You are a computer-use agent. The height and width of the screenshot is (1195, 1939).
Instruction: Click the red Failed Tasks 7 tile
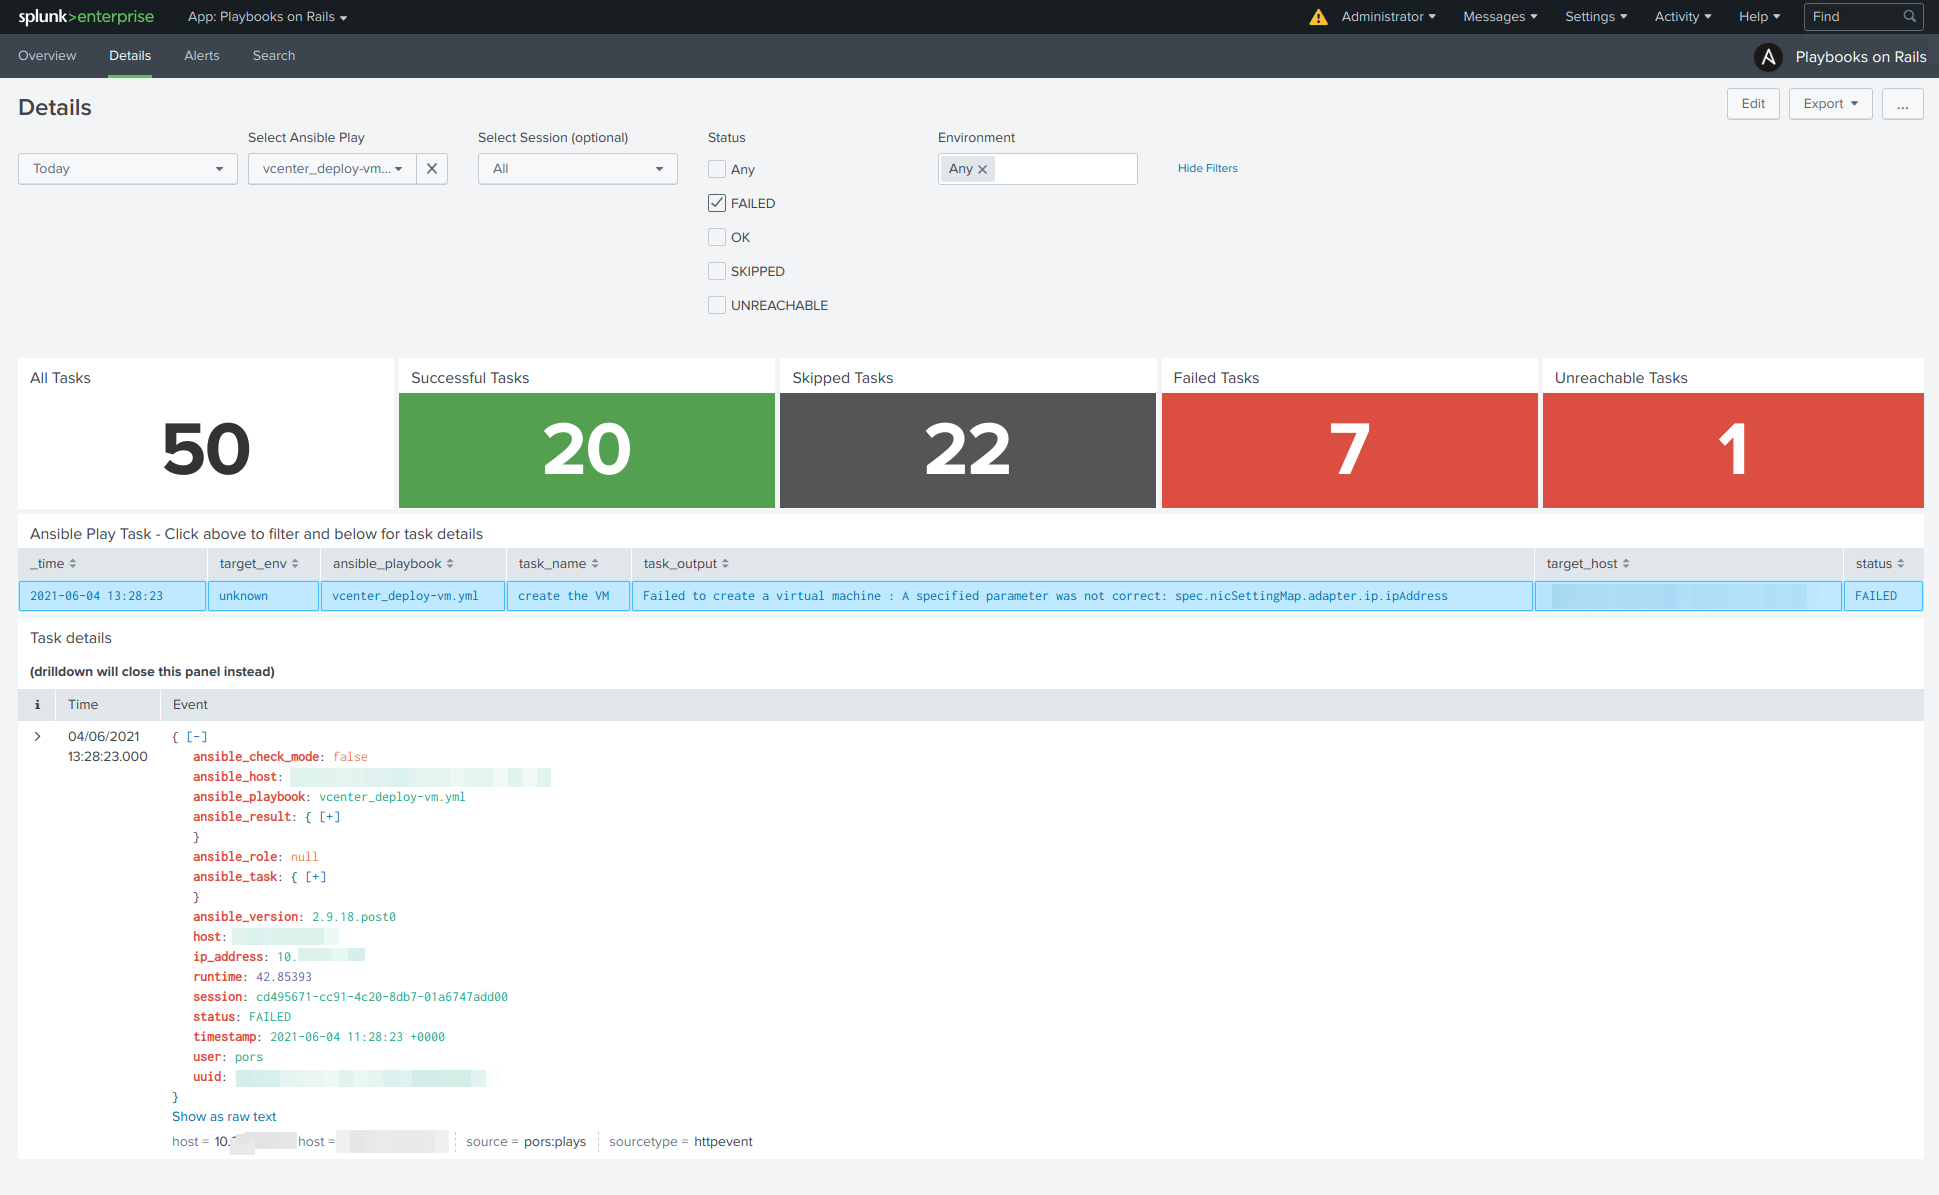(1349, 450)
